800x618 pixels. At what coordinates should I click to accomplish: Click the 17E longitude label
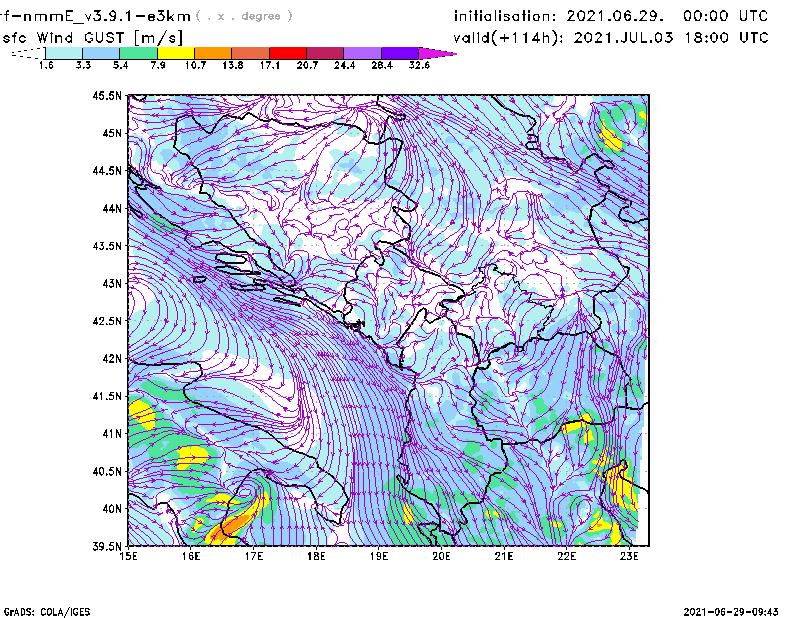click(x=254, y=556)
